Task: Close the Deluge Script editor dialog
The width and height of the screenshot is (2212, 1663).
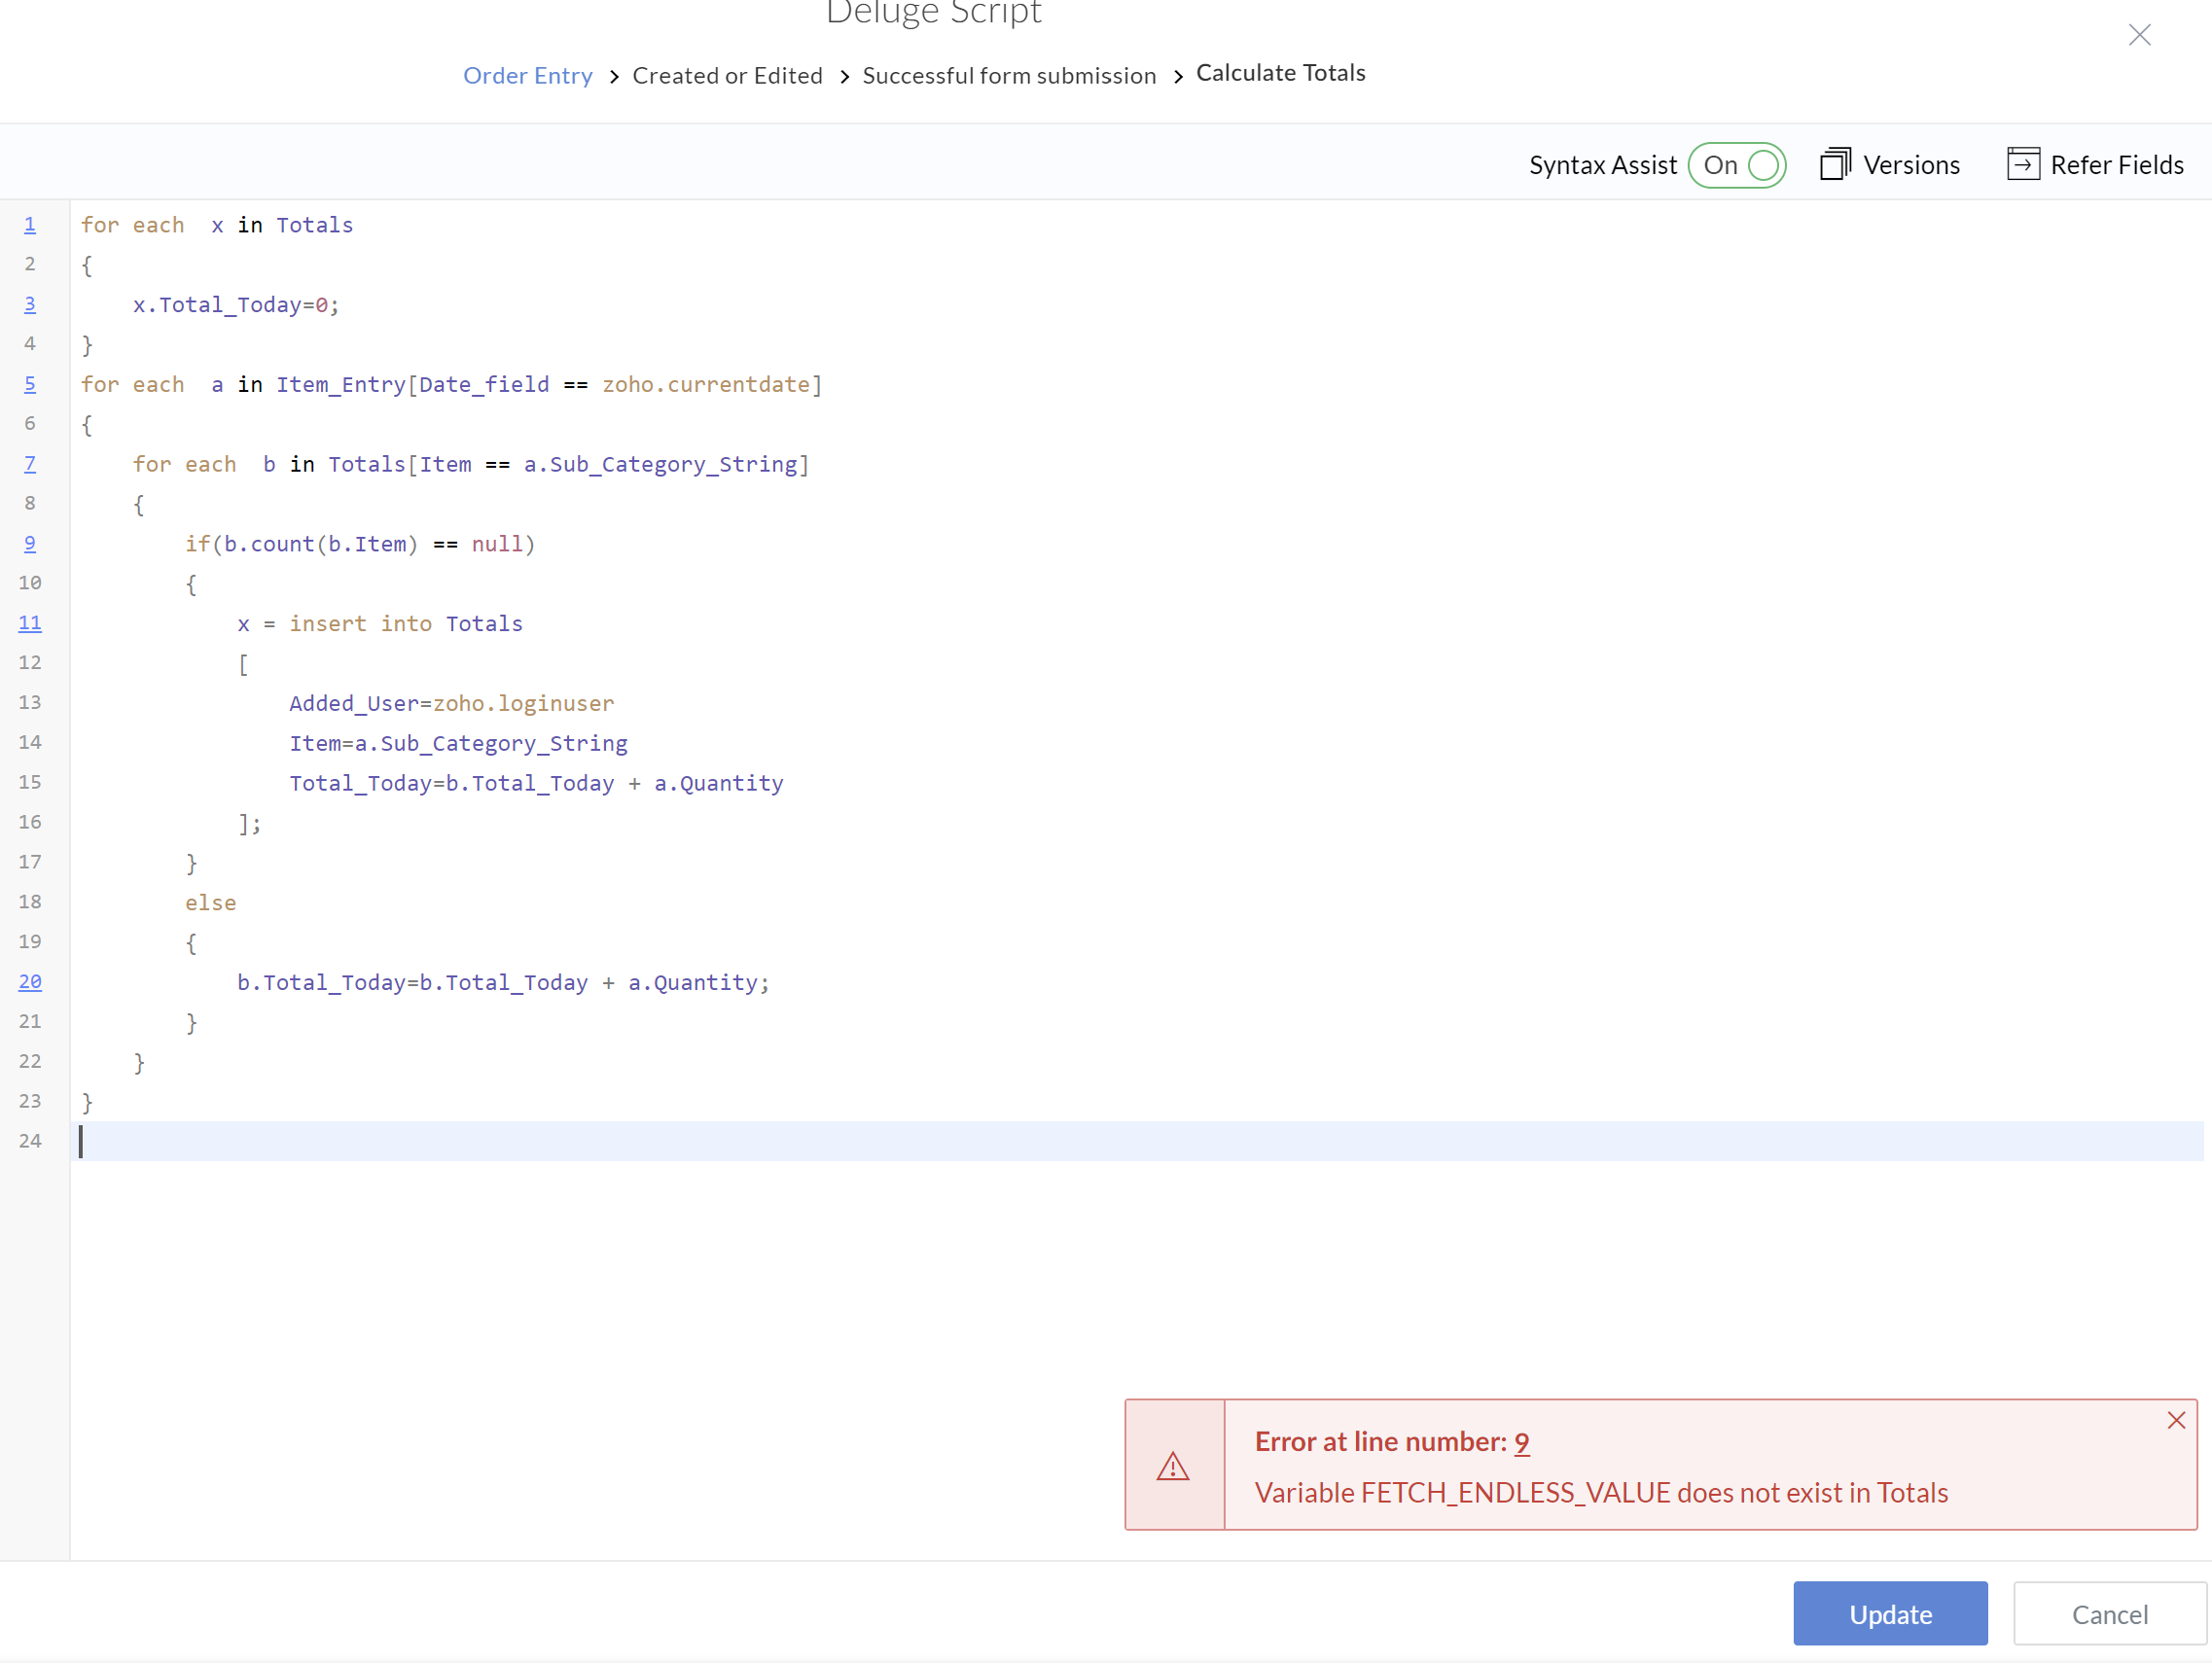Action: 2139,35
